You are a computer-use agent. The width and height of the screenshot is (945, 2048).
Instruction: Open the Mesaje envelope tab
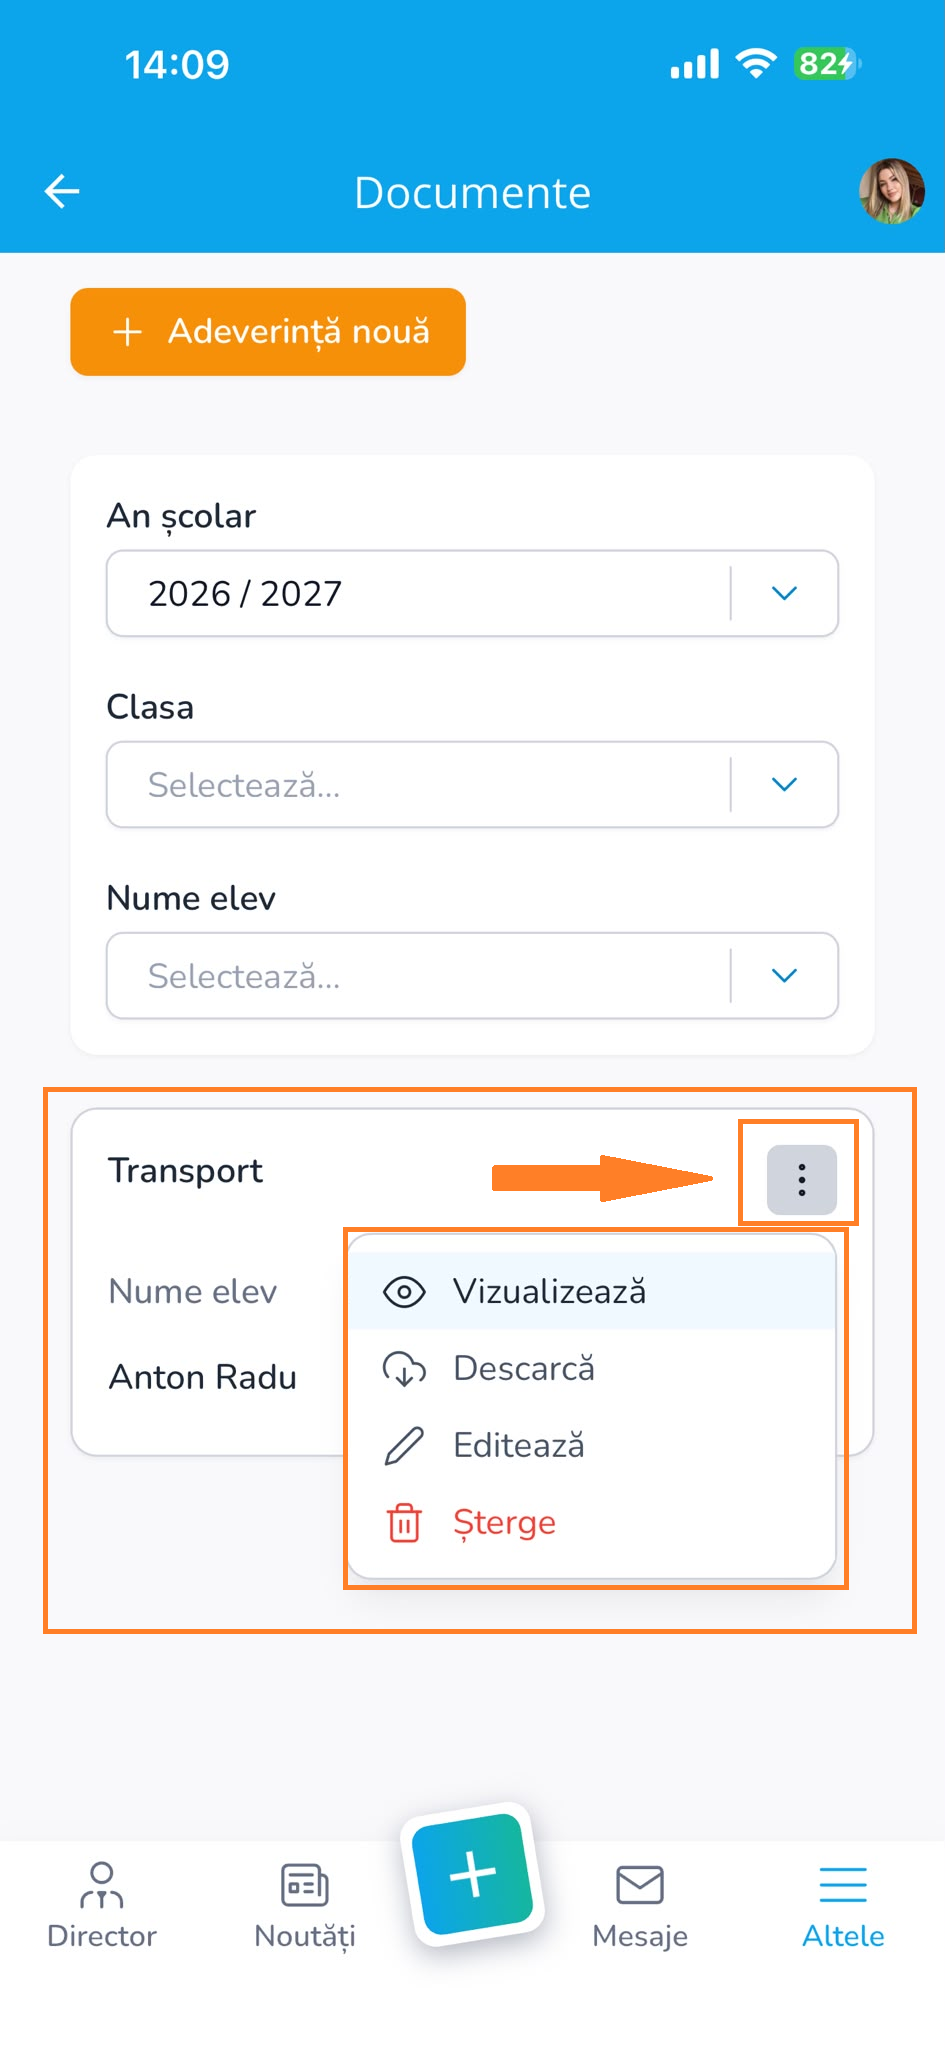(x=640, y=1905)
